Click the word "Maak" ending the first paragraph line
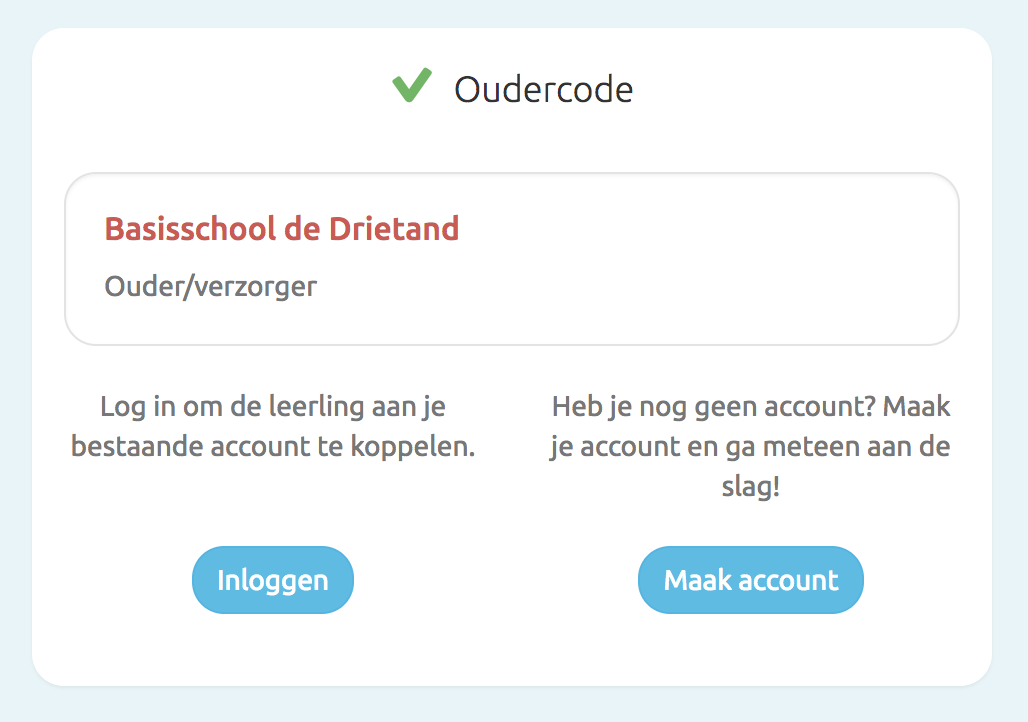 point(916,408)
